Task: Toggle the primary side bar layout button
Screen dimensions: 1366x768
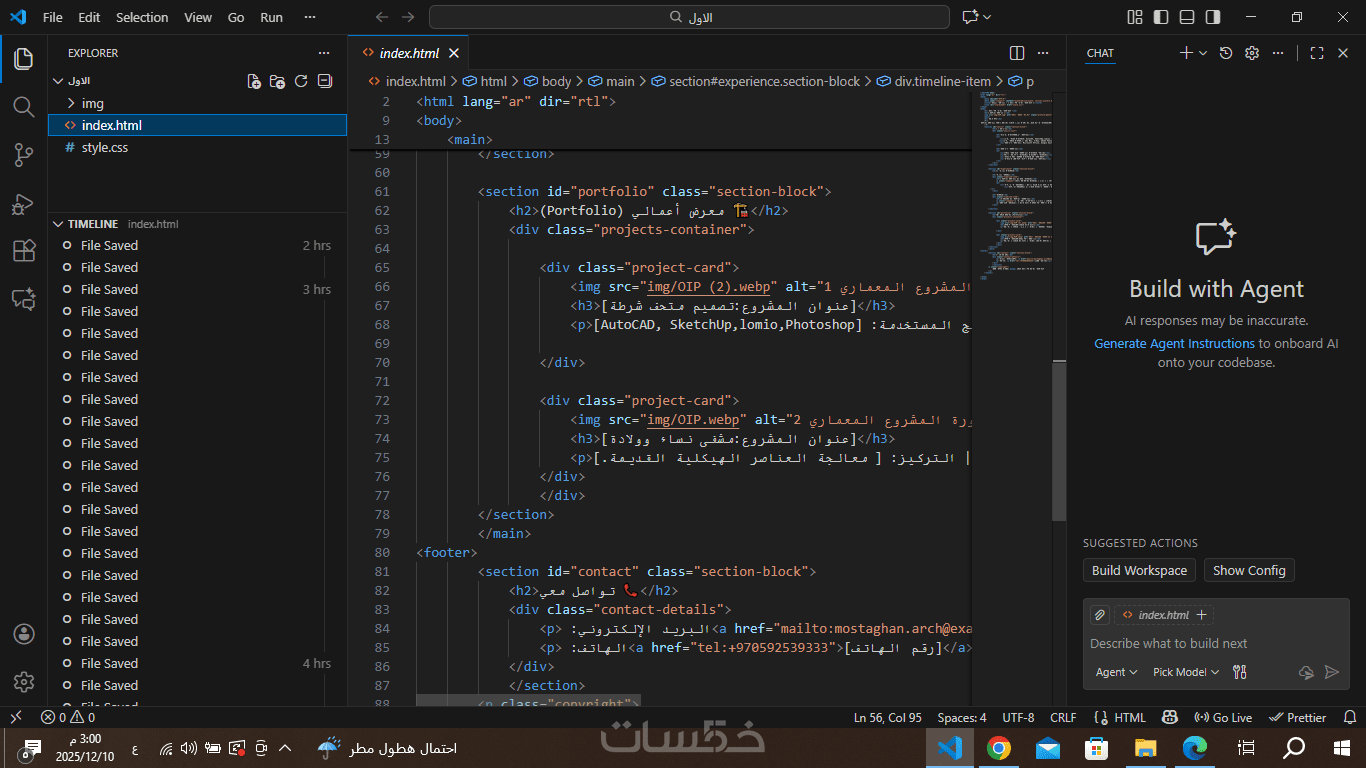Action: [1161, 17]
